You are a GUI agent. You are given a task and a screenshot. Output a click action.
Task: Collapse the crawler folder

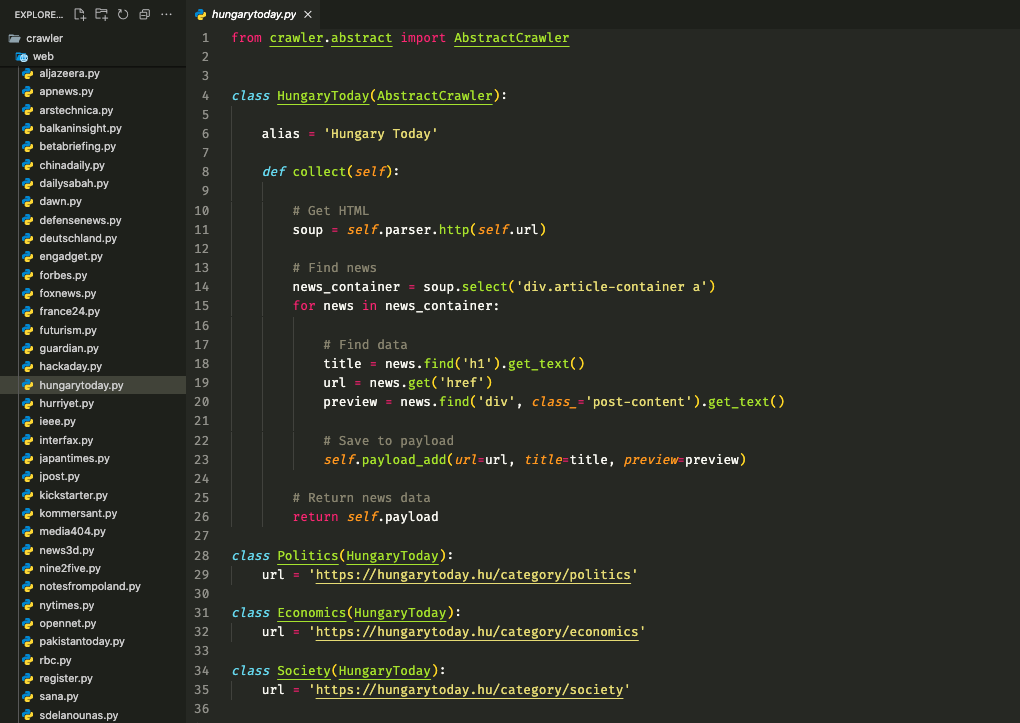point(93,38)
